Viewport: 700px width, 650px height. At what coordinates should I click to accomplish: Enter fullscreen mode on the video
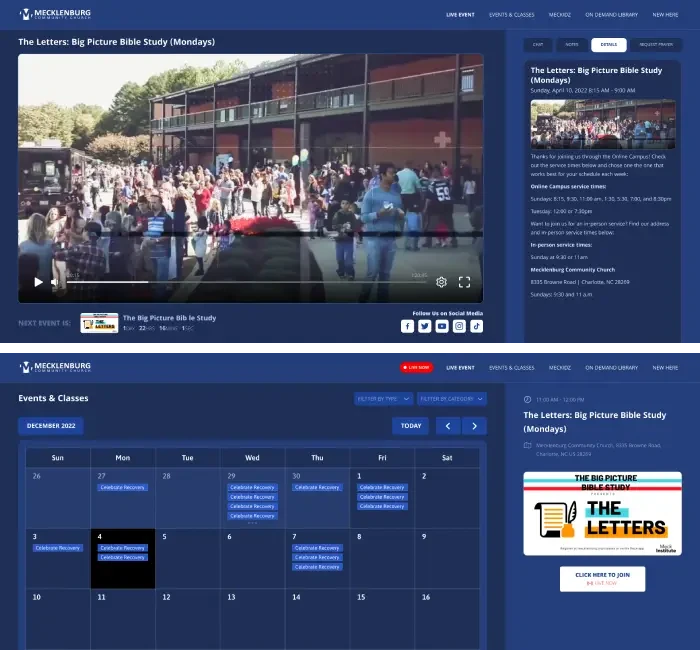coord(464,282)
